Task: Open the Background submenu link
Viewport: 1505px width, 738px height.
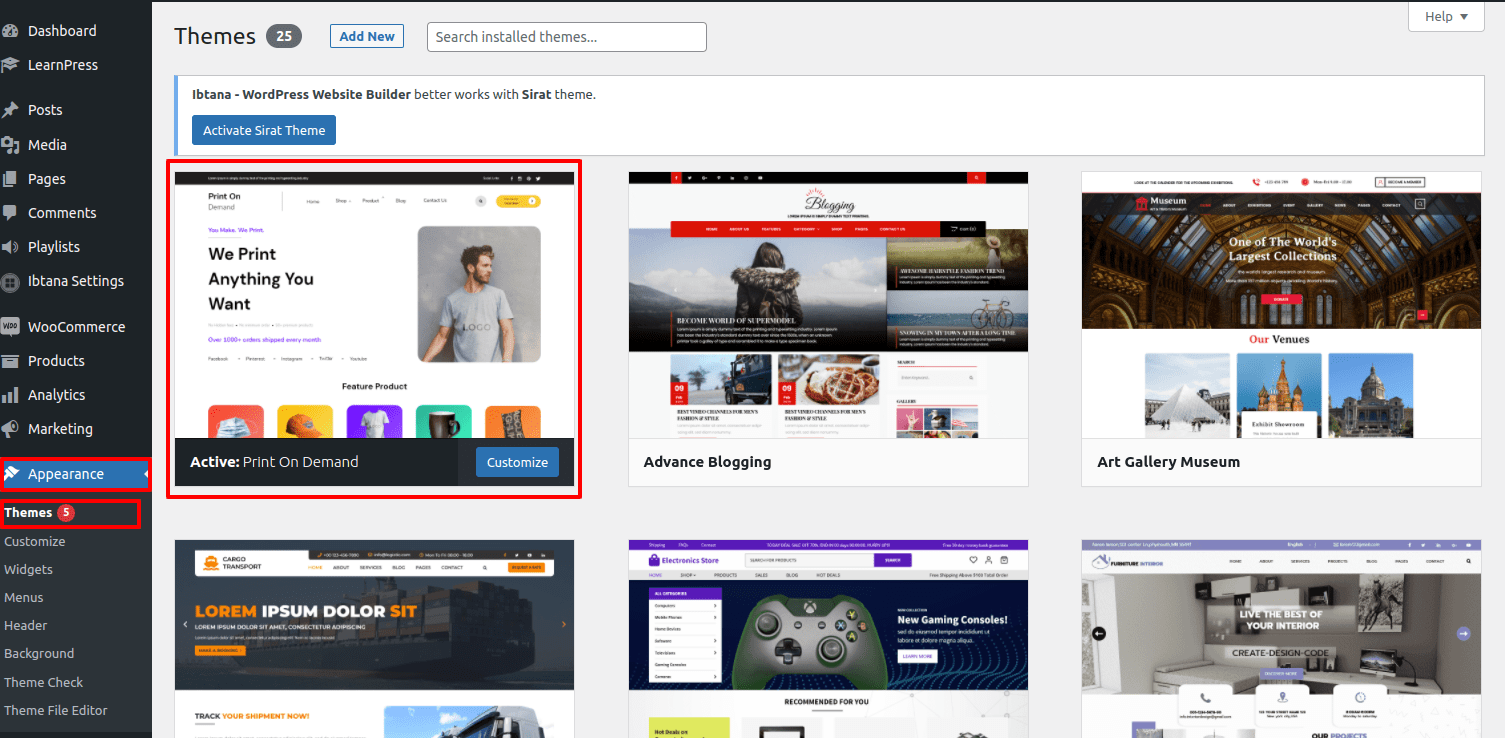Action: coord(39,653)
